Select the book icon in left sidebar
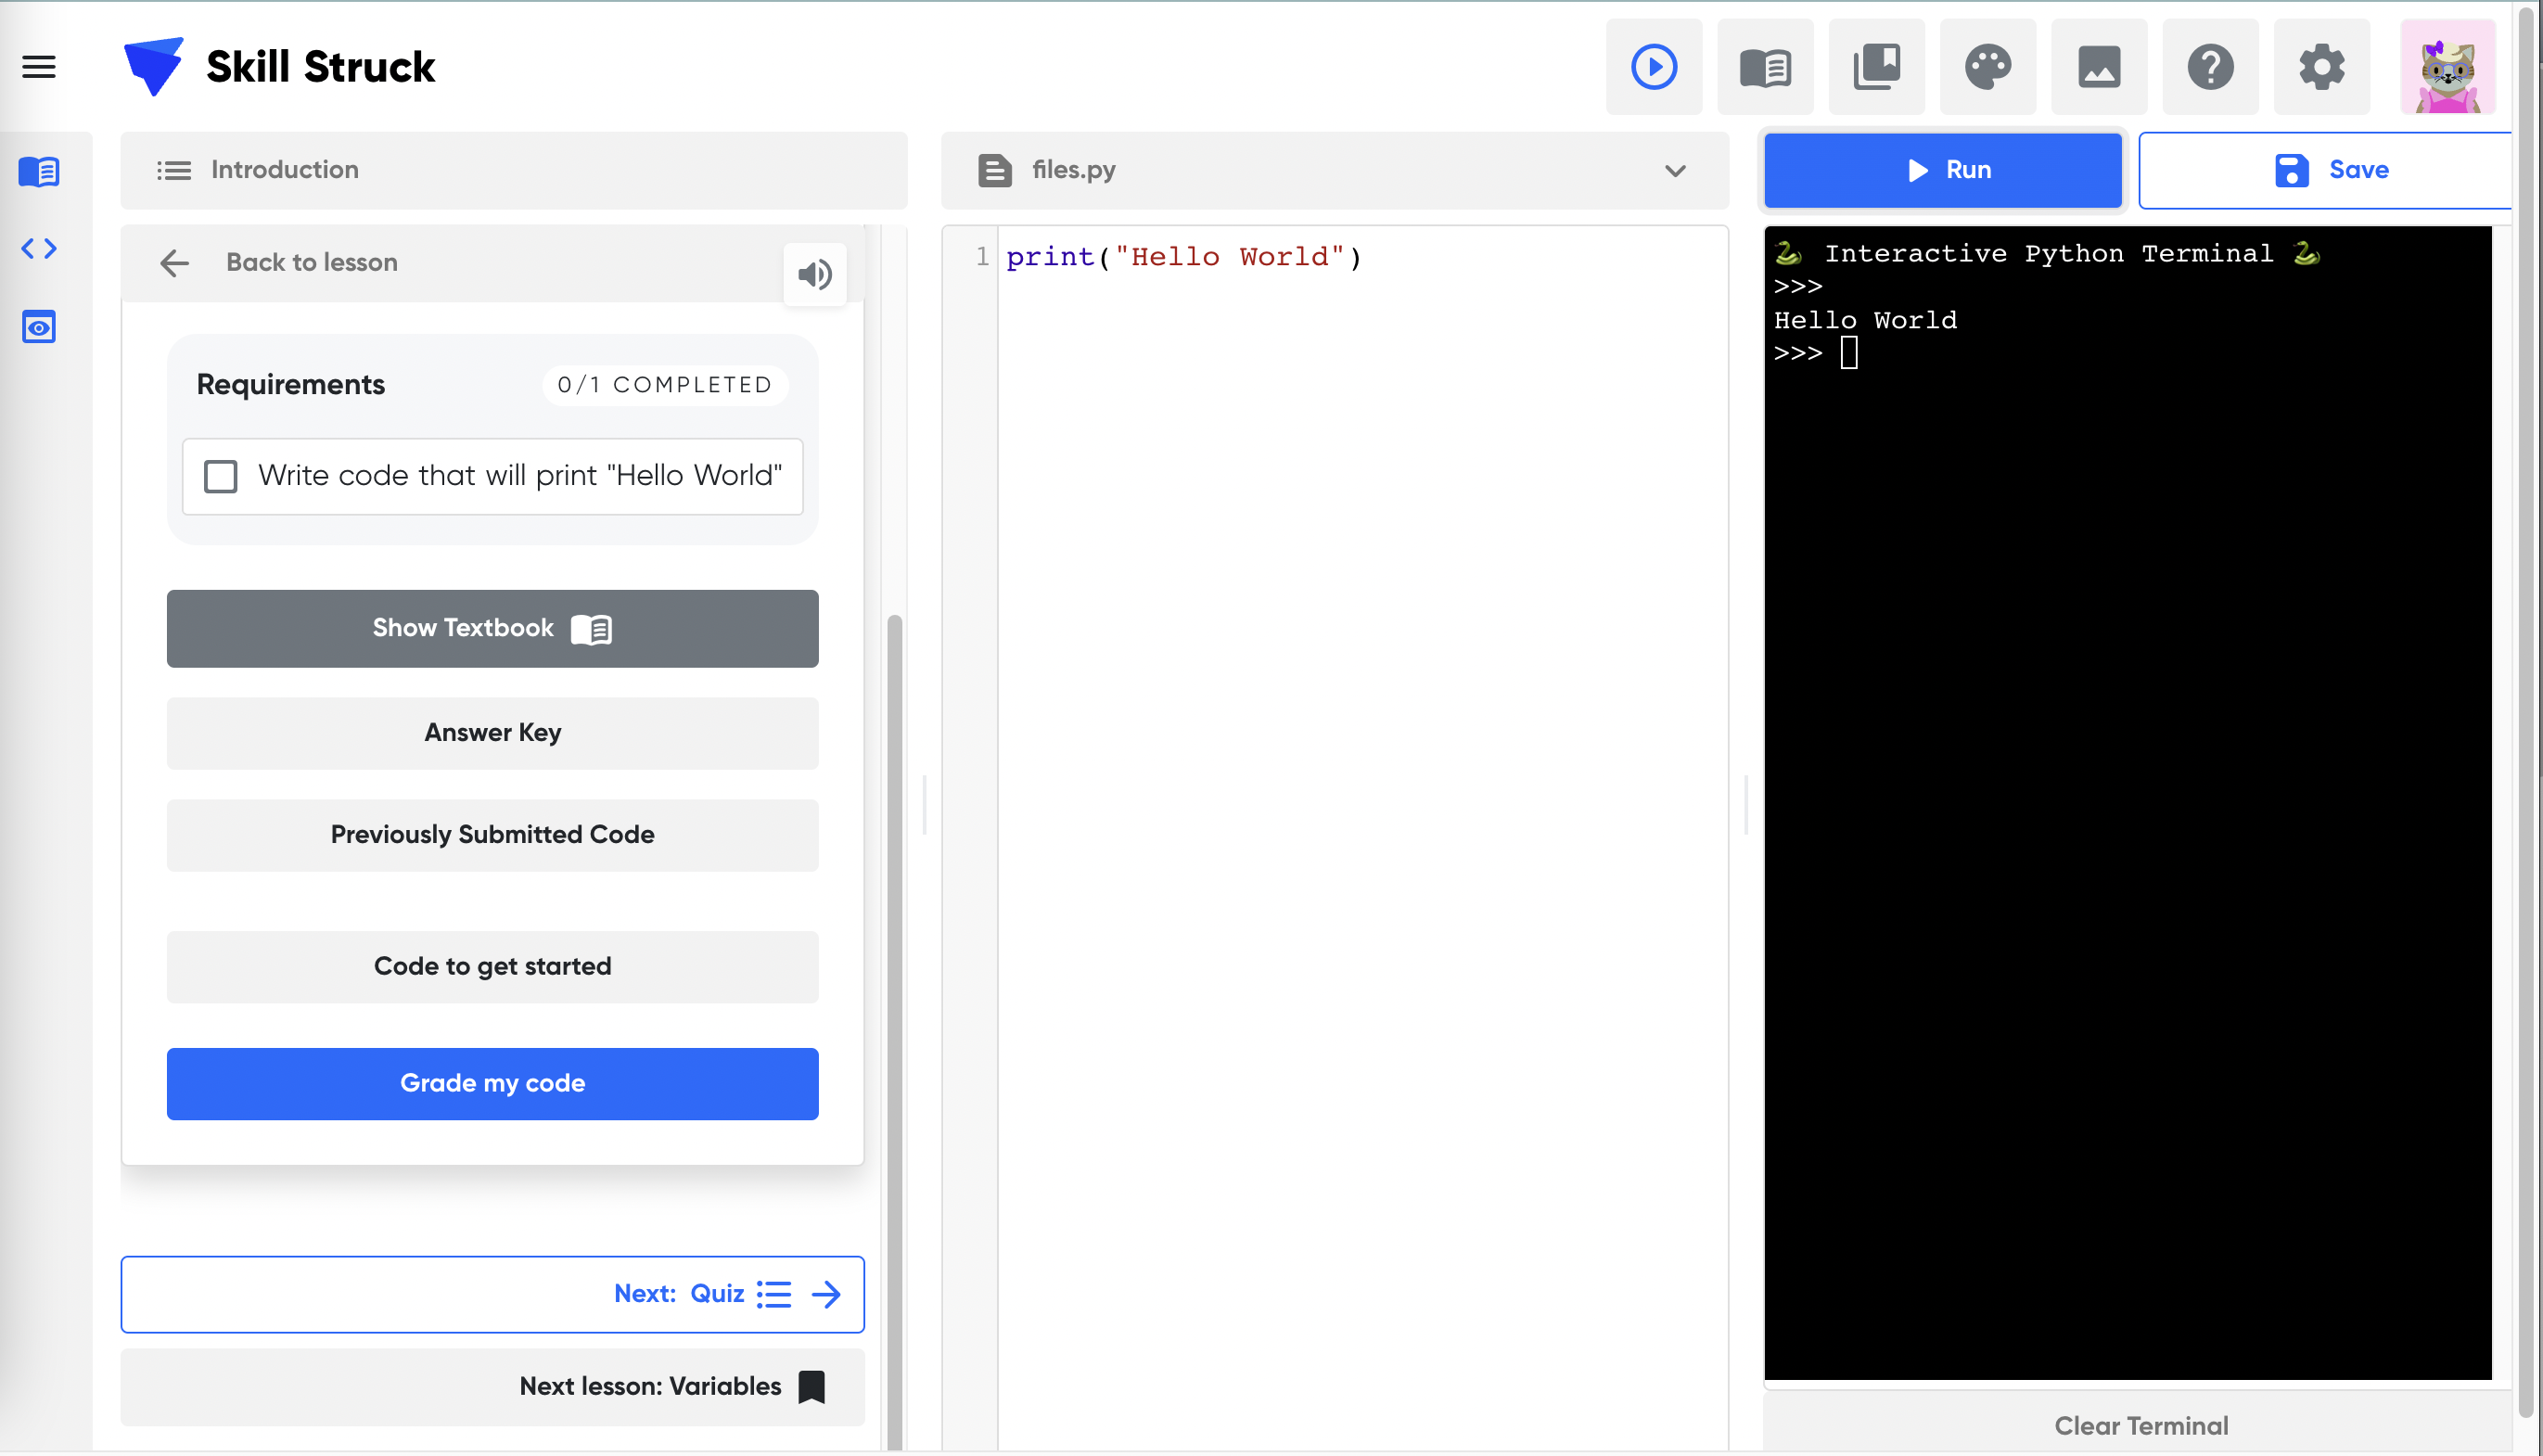The height and width of the screenshot is (1456, 2543). tap(39, 171)
